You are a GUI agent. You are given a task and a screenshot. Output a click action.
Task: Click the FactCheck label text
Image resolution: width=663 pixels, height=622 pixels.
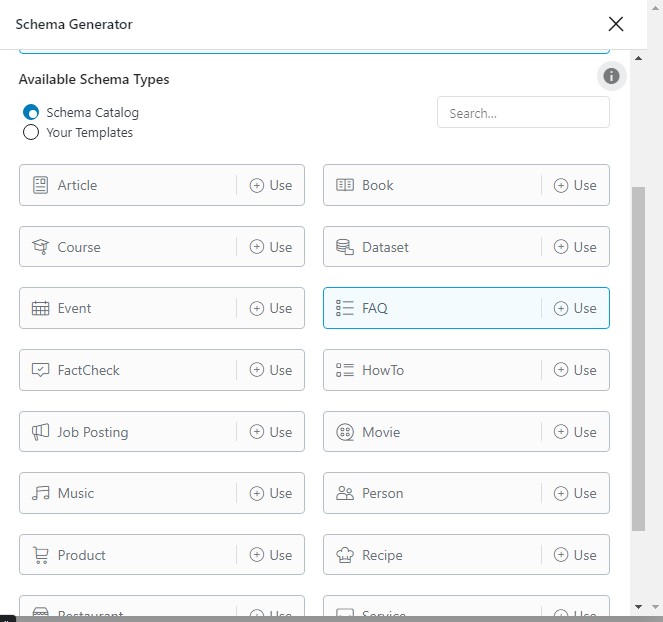click(88, 370)
